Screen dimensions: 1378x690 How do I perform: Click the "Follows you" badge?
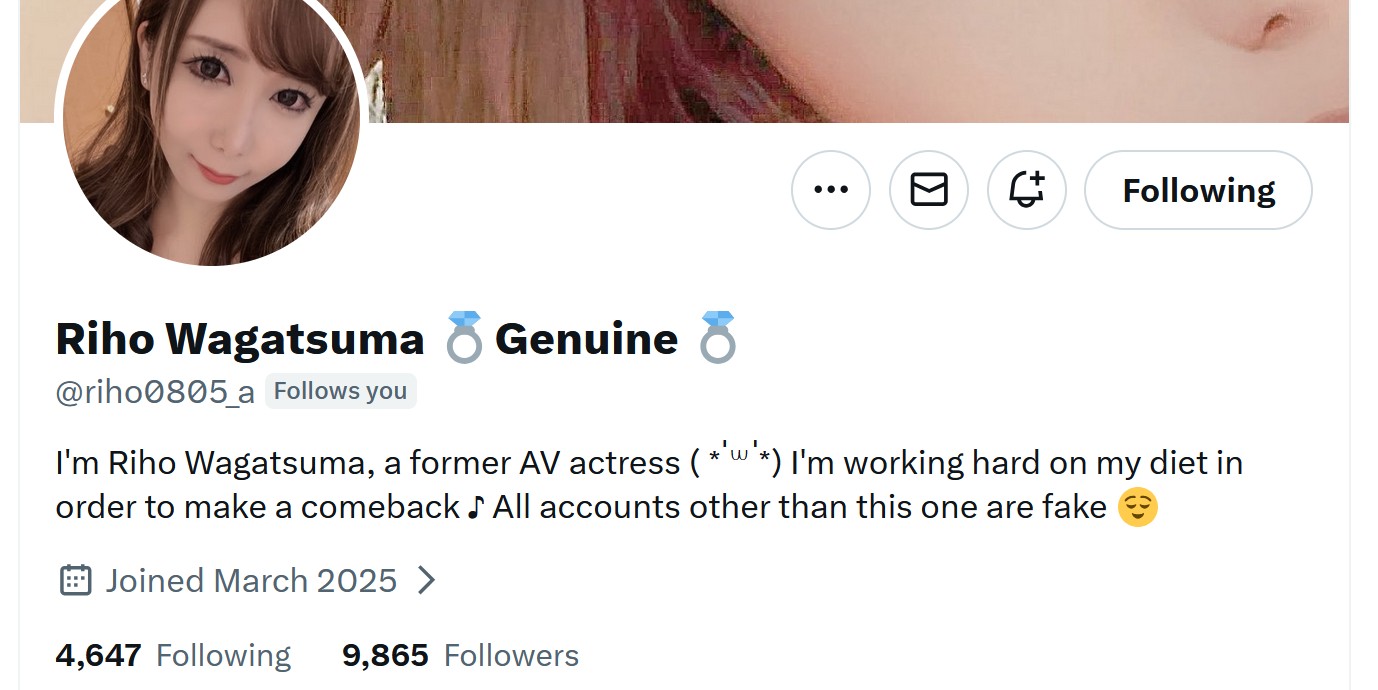point(340,391)
